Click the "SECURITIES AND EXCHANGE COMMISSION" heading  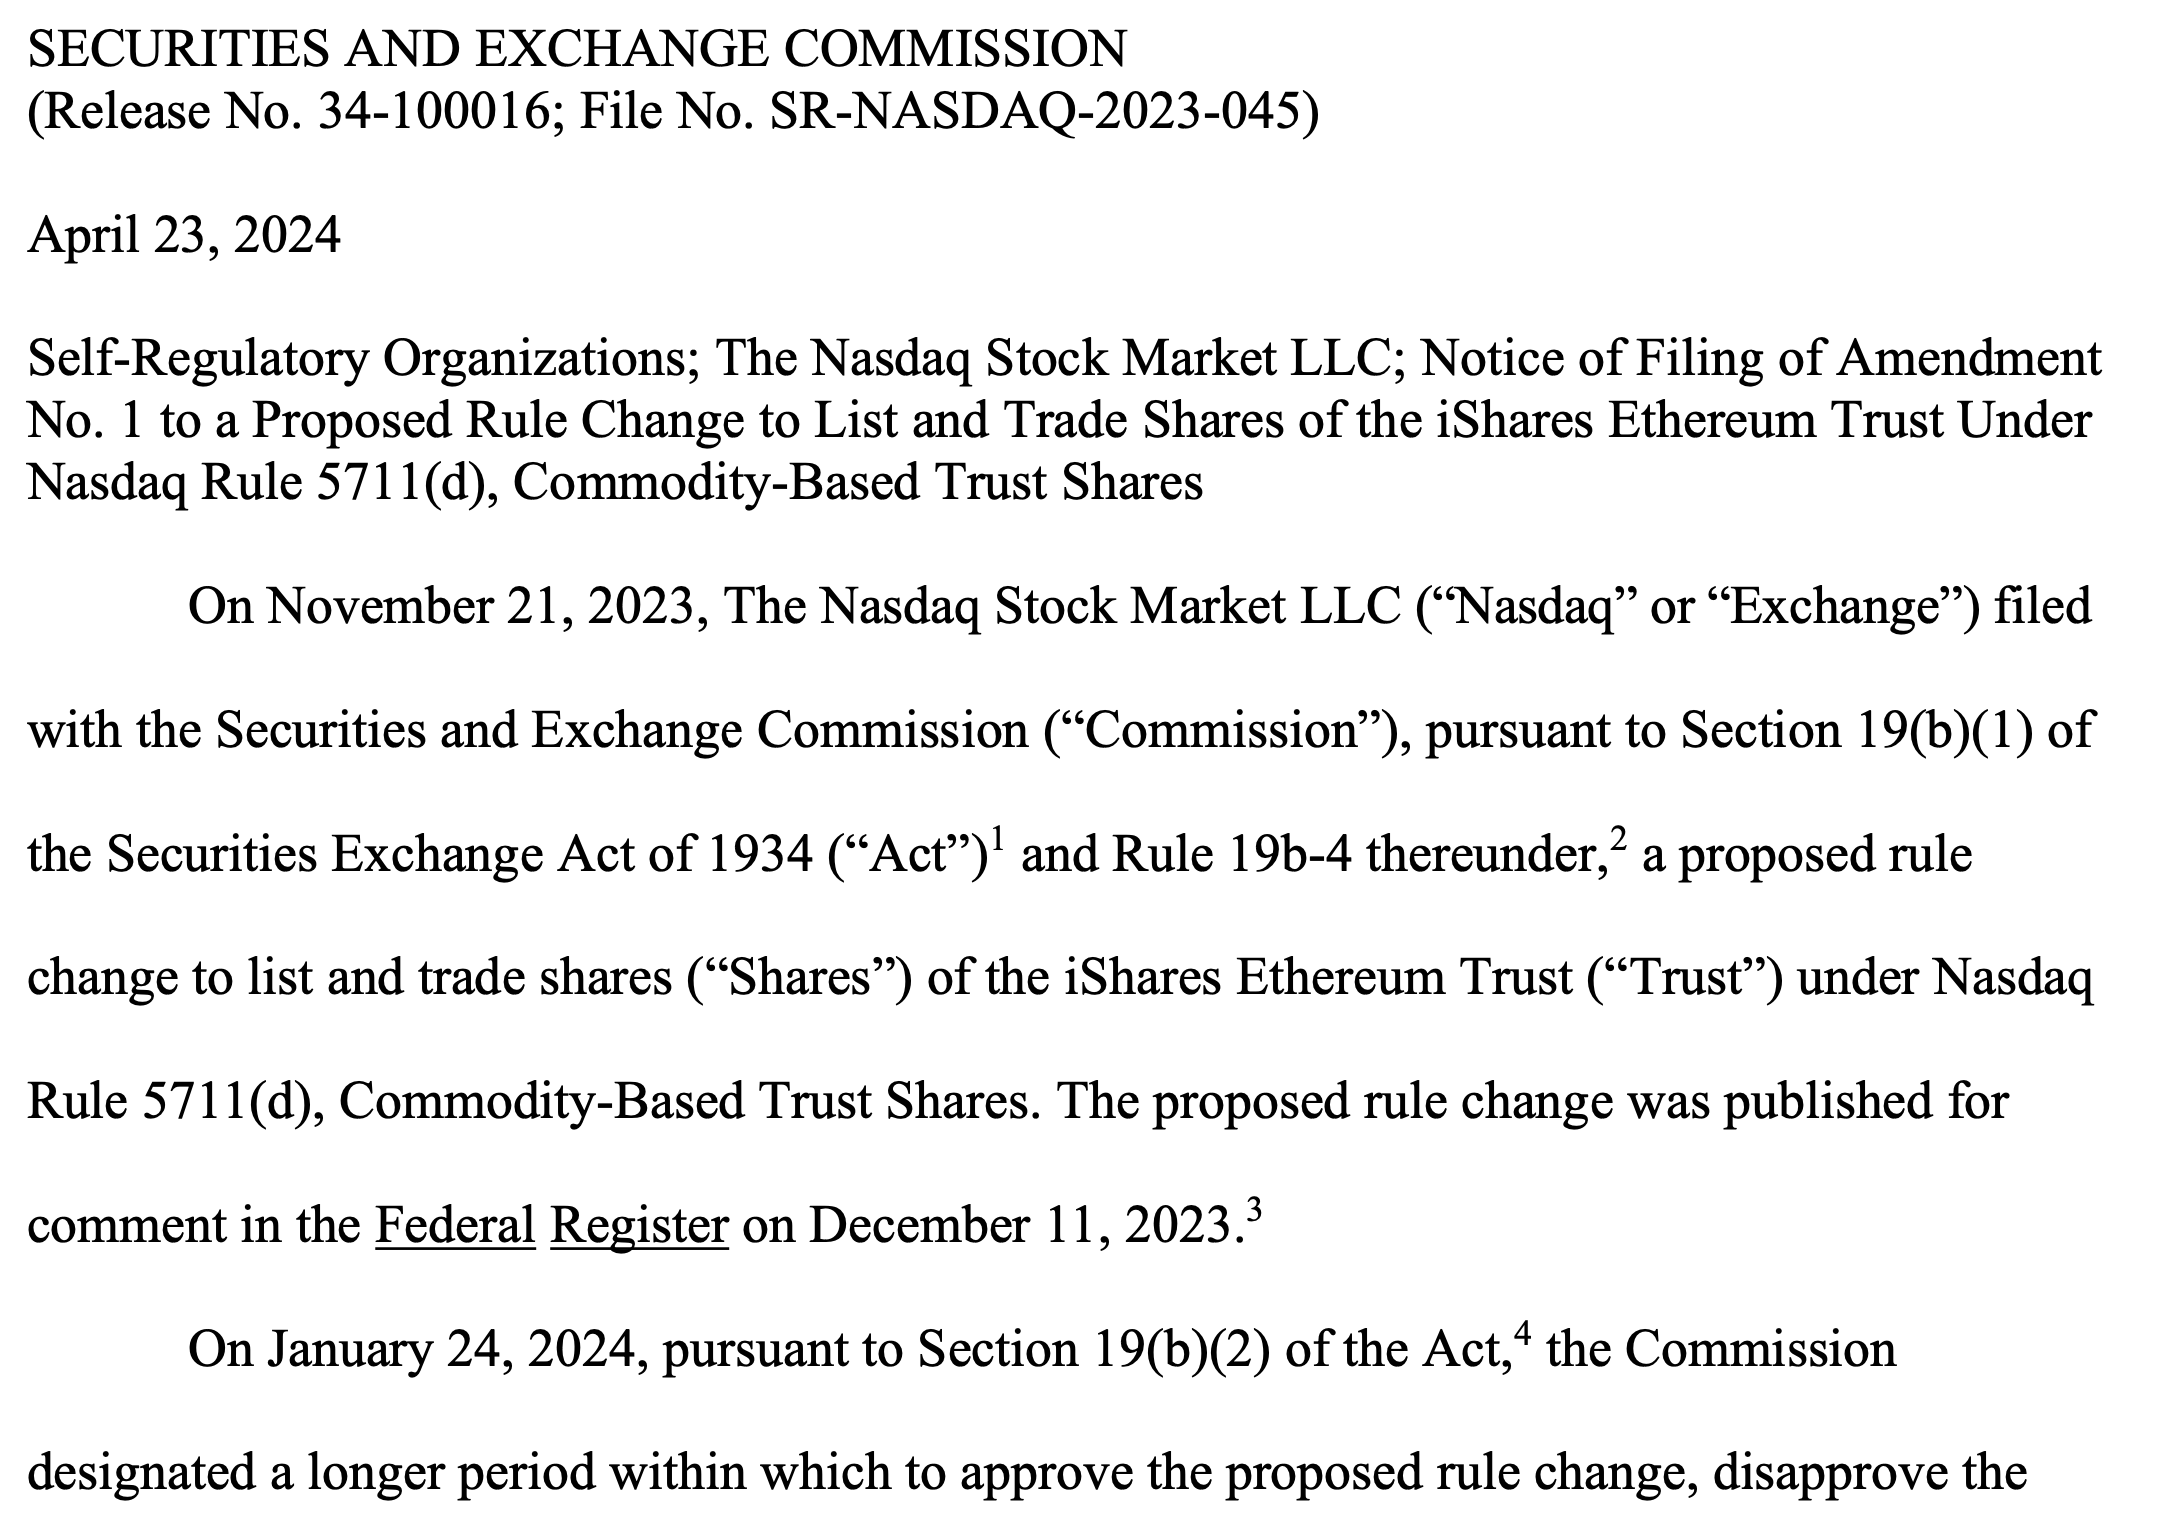click(x=577, y=48)
